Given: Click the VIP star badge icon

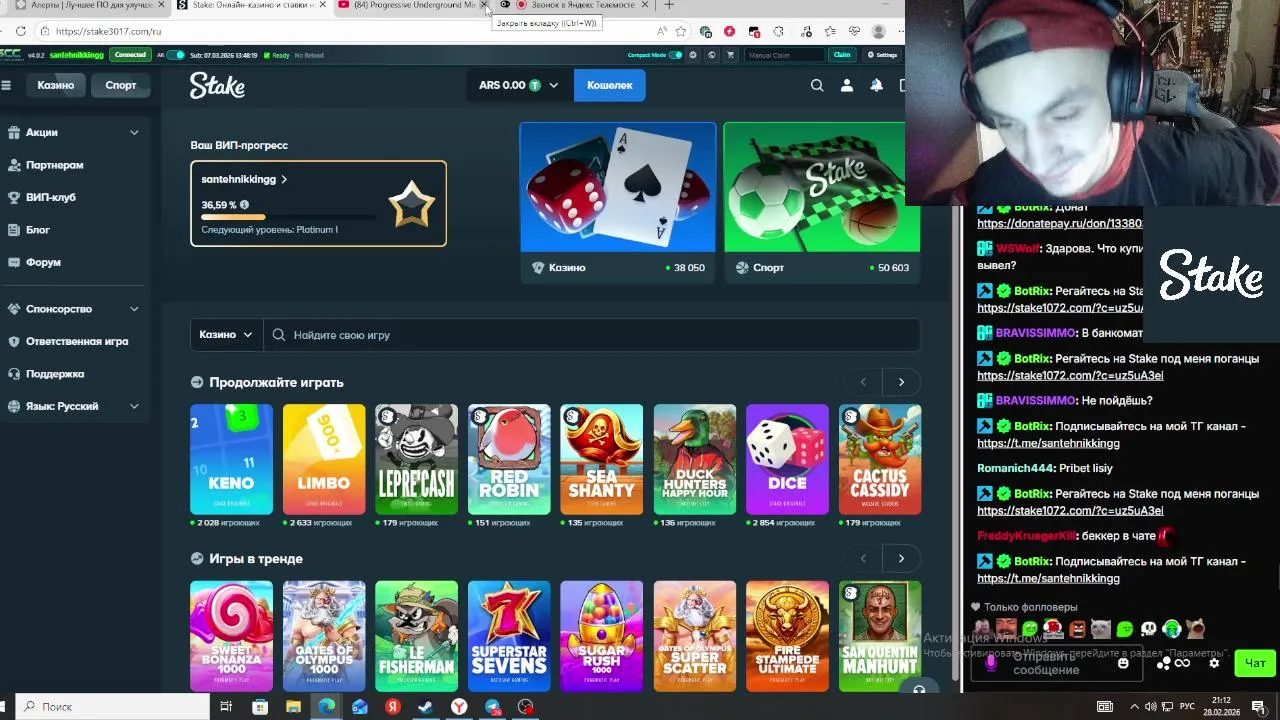Looking at the screenshot, I should [412, 204].
